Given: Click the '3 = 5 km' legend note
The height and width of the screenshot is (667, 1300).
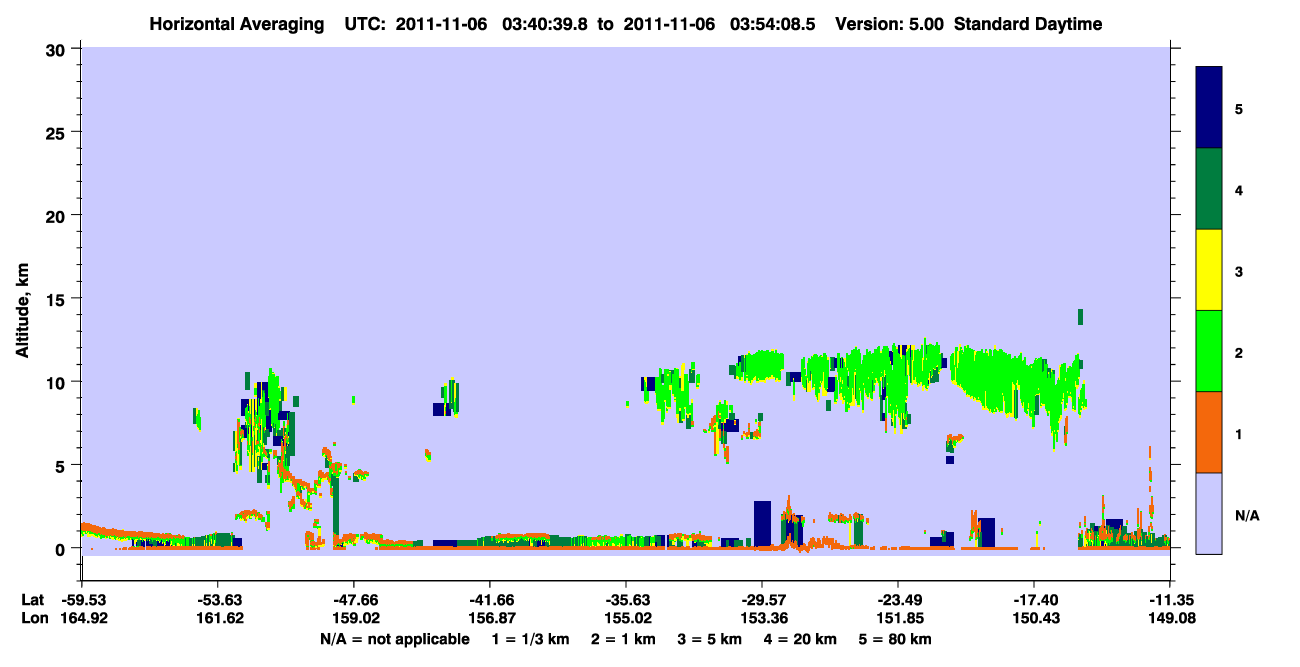Looking at the screenshot, I should pyautogui.click(x=709, y=639).
